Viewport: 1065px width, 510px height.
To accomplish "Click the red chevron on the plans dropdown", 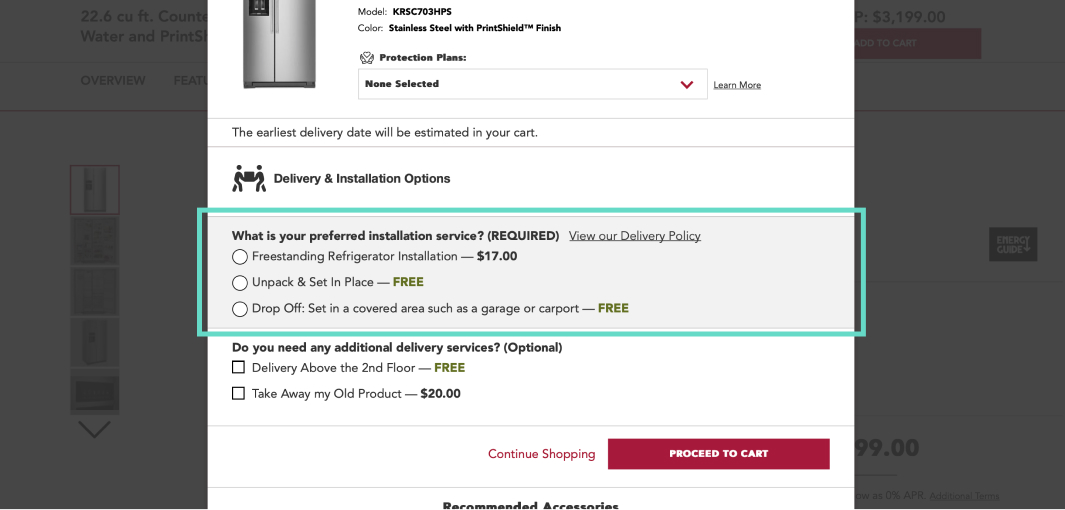I will (687, 84).
